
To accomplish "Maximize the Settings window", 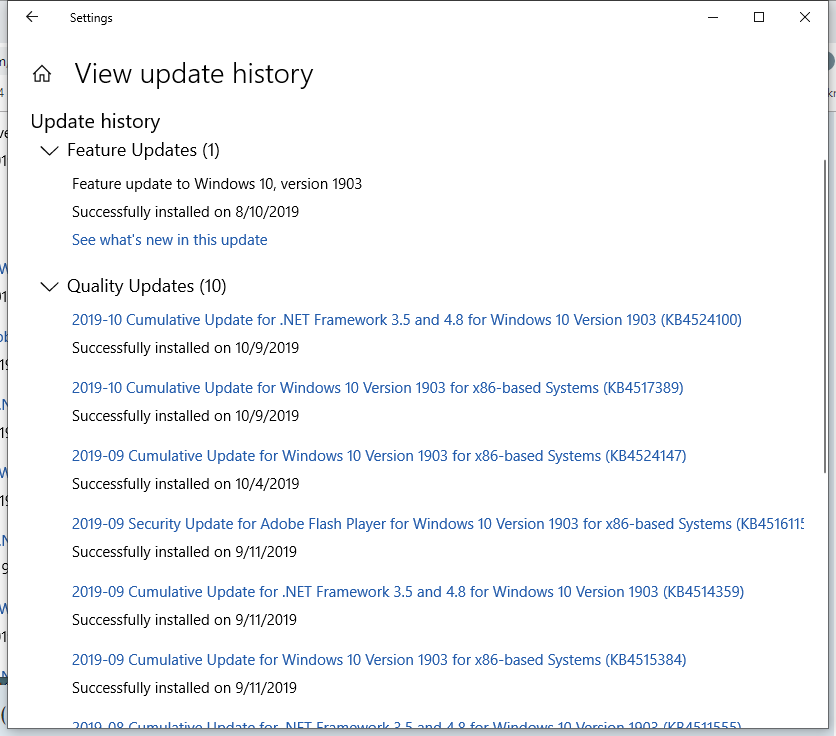I will coord(759,18).
